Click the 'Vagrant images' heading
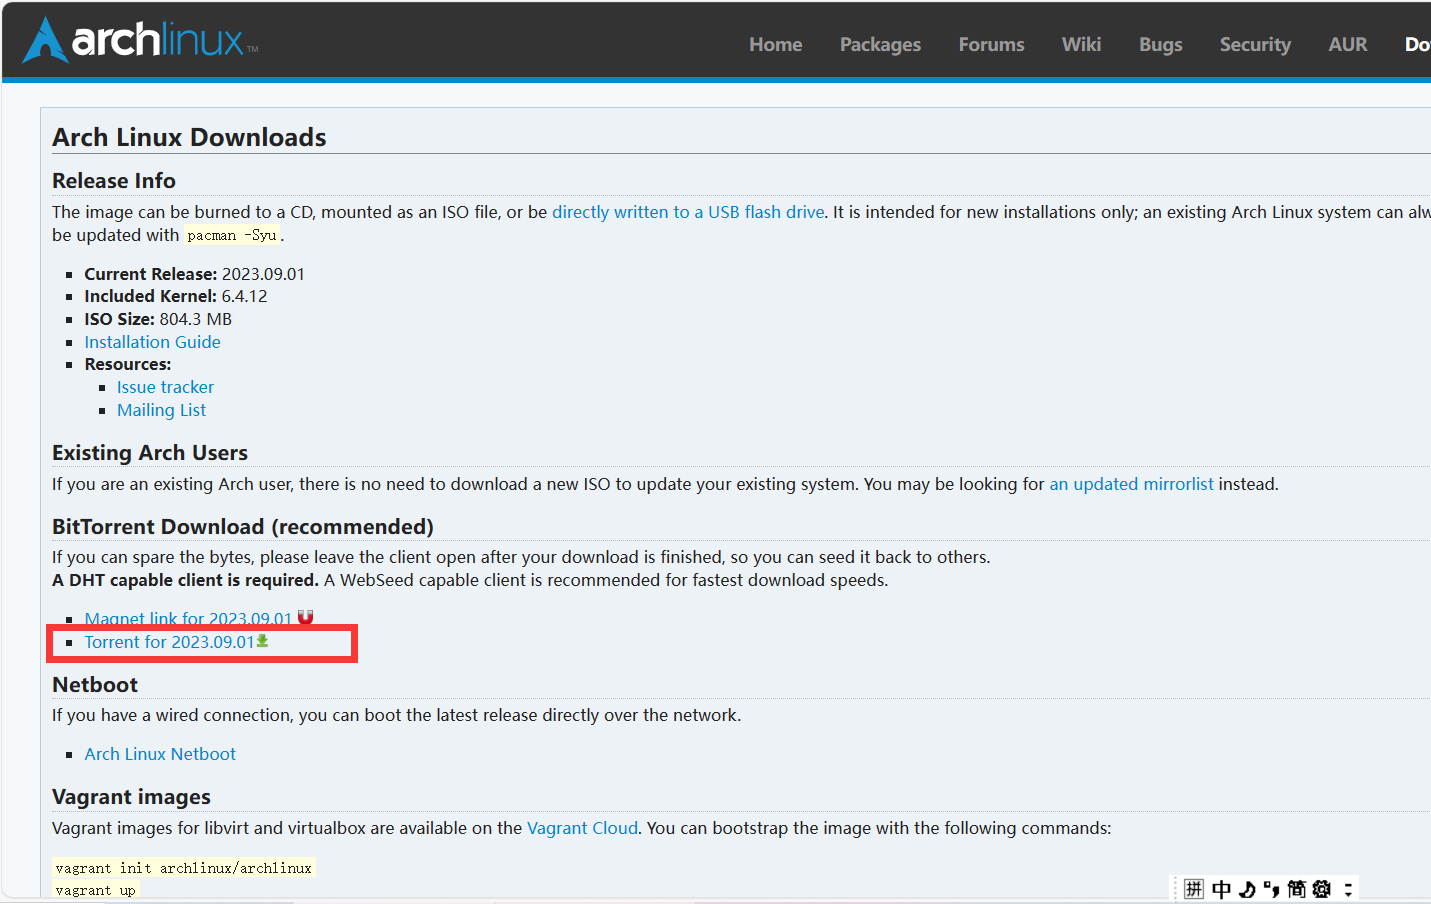Screen dimensions: 1431x904 pos(131,797)
